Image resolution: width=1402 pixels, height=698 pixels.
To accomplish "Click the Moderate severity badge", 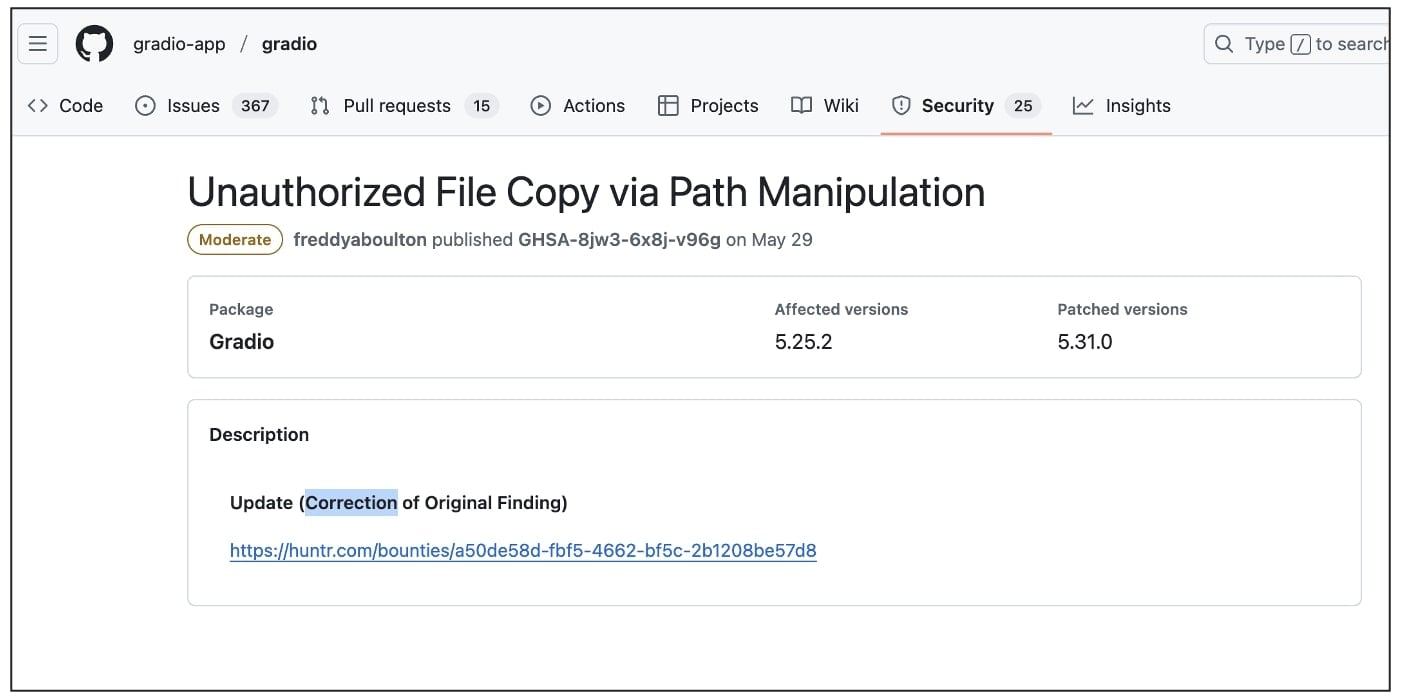I will [235, 240].
